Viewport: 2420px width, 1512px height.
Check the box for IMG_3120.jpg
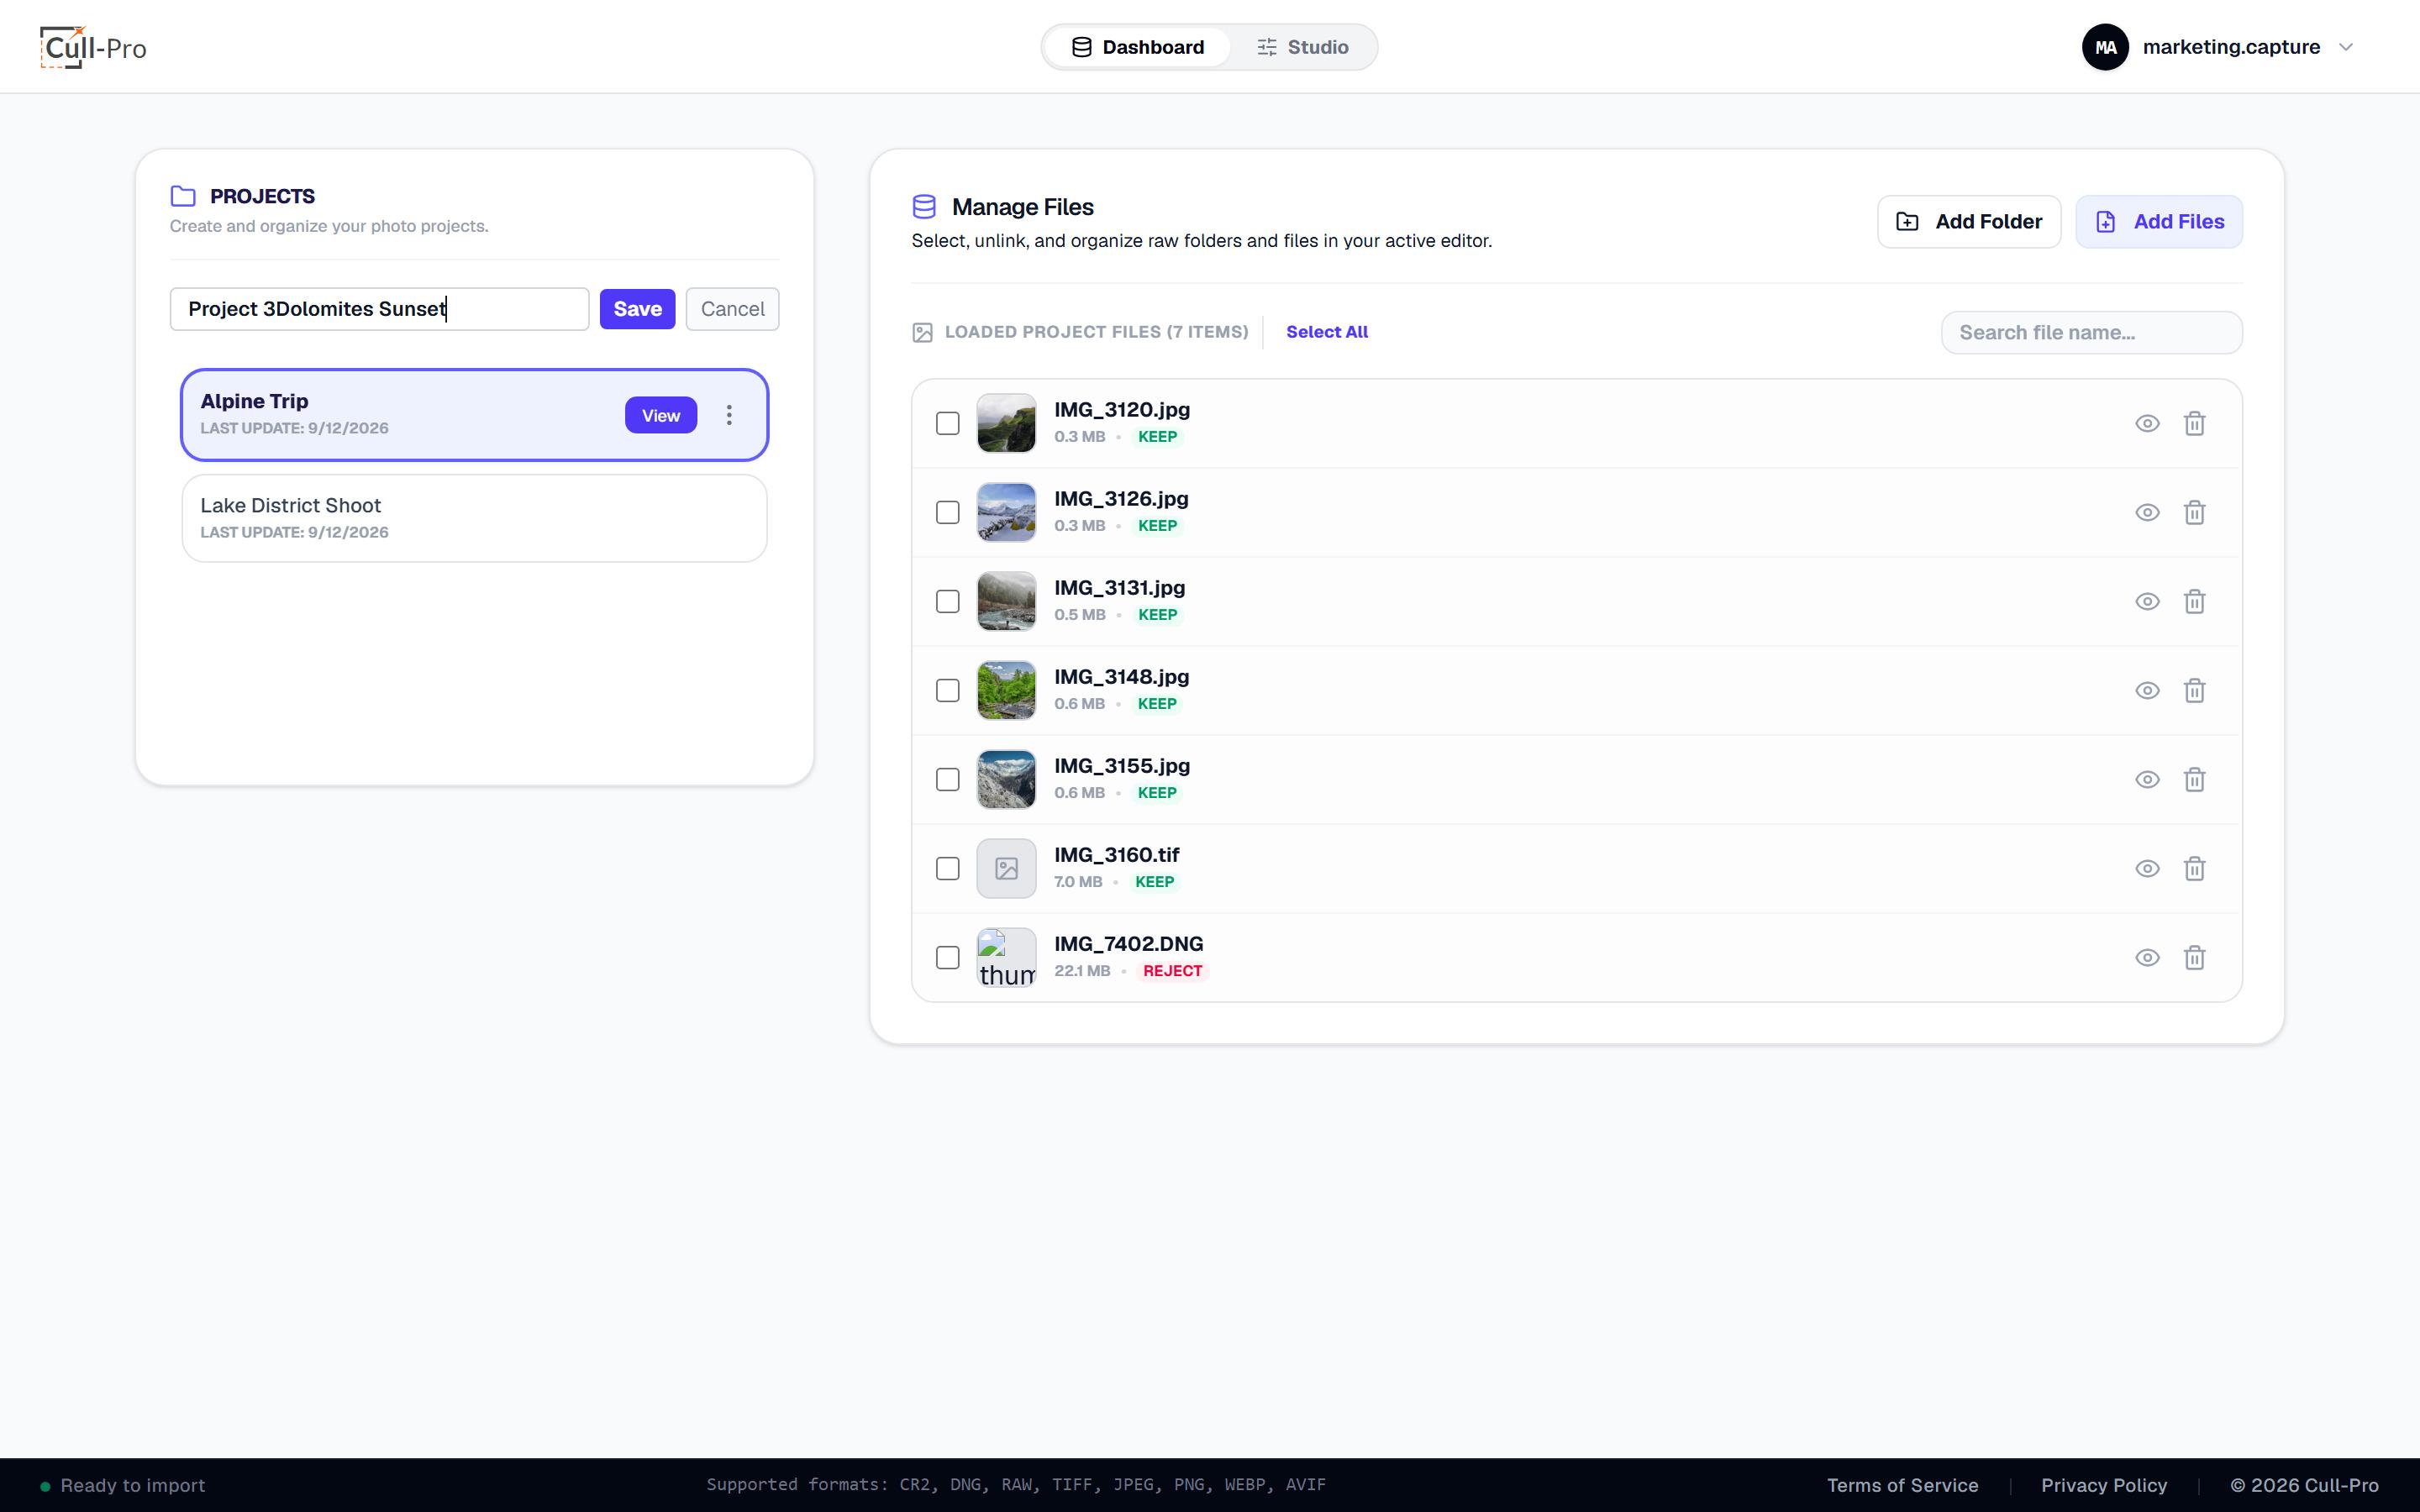pyautogui.click(x=947, y=423)
